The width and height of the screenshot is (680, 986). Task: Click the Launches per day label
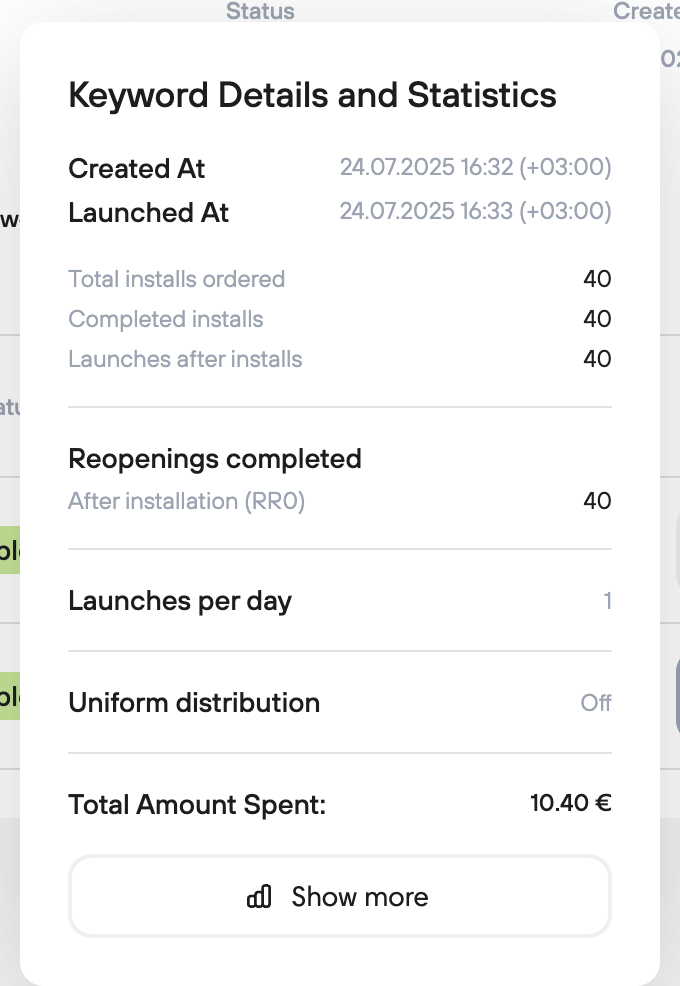click(180, 601)
